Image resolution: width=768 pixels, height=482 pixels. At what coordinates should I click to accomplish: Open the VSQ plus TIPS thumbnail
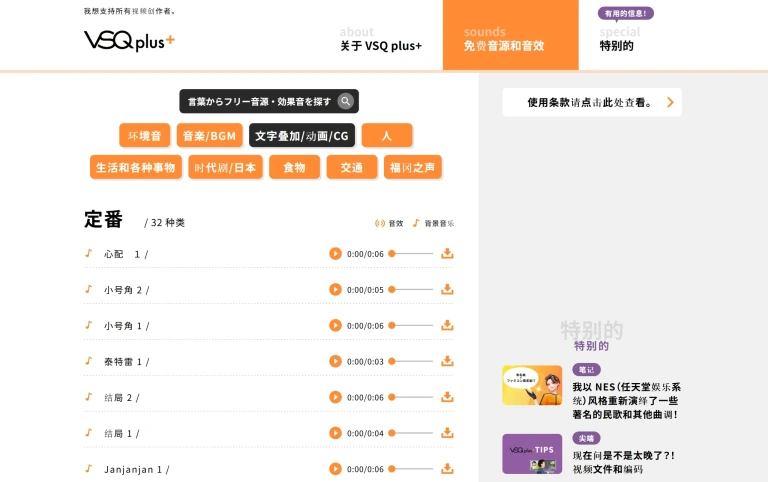532,454
